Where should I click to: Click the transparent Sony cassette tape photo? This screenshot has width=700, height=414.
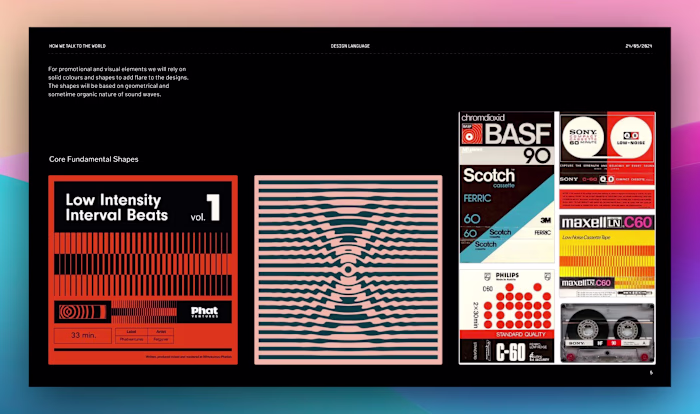[607, 333]
